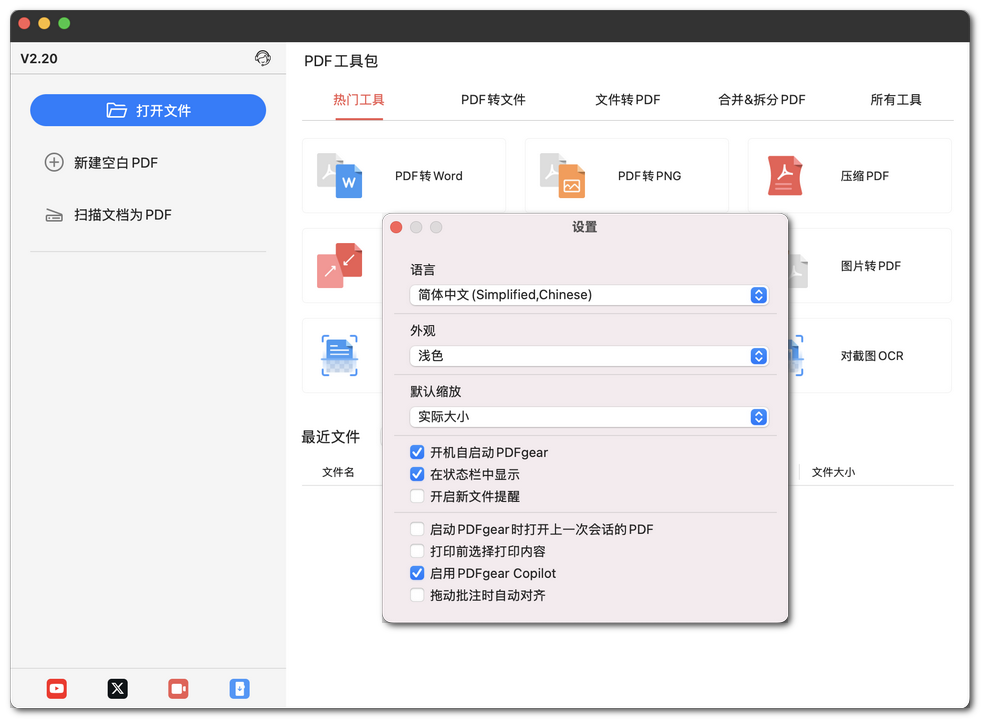
Task: Click the 打开文件 button
Action: (x=148, y=110)
